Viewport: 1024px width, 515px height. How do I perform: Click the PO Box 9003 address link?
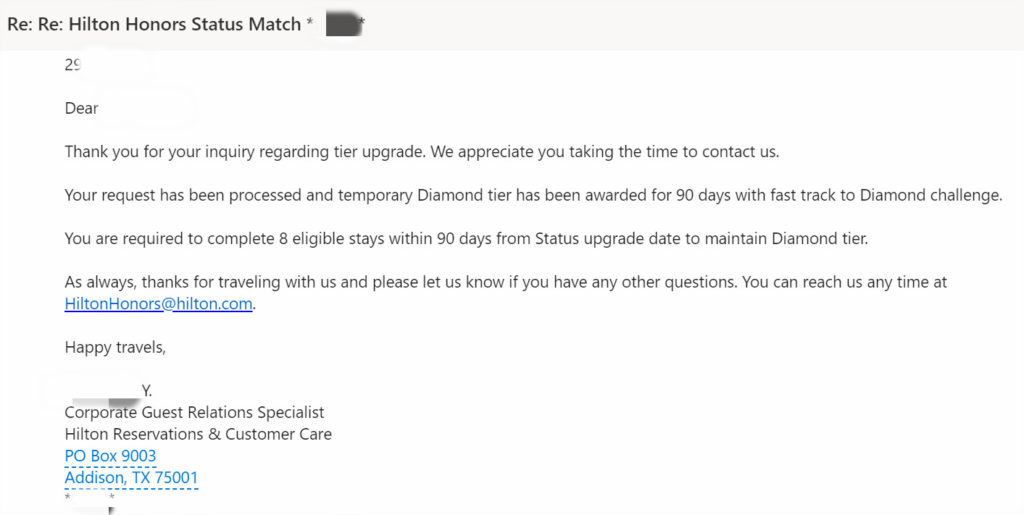(110, 456)
